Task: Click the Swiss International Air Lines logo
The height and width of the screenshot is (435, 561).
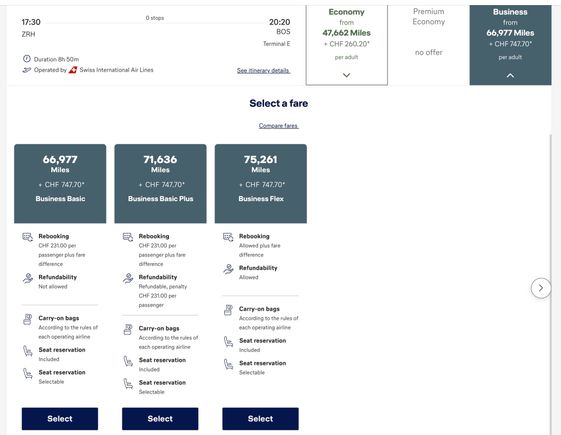Action: (x=73, y=70)
